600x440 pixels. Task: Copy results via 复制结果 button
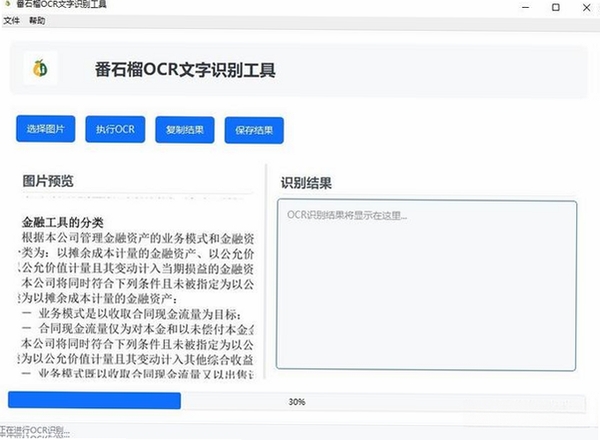coord(185,130)
